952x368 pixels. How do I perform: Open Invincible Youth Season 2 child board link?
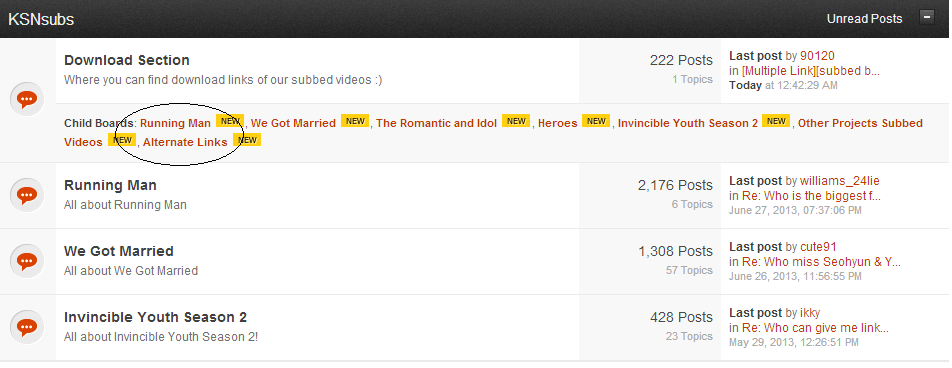[x=688, y=123]
